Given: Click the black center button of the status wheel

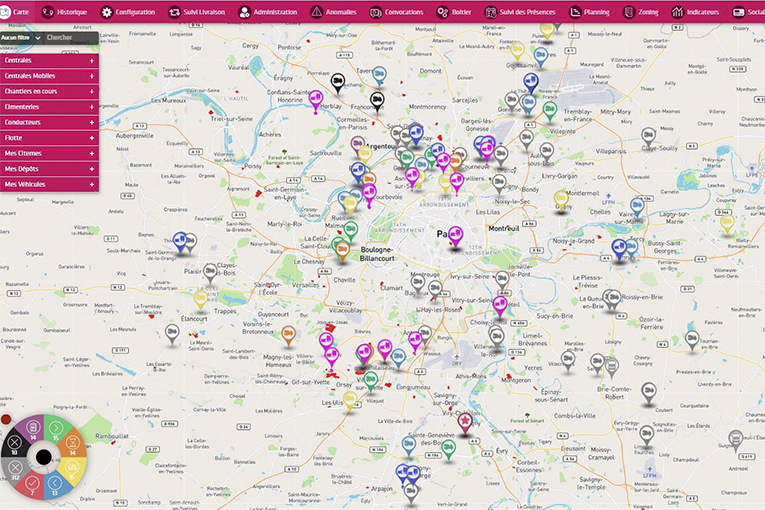Looking at the screenshot, I should click(44, 457).
